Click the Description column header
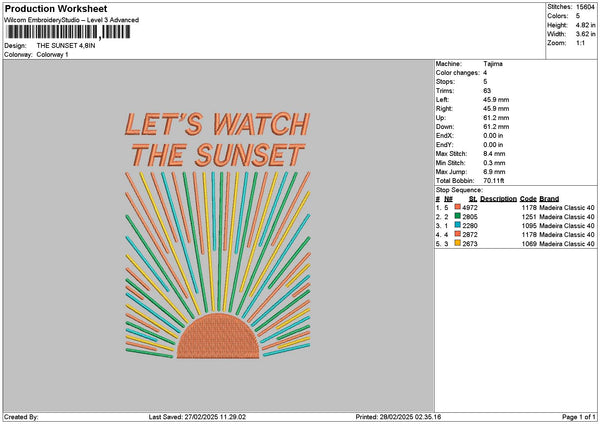 coord(496,198)
